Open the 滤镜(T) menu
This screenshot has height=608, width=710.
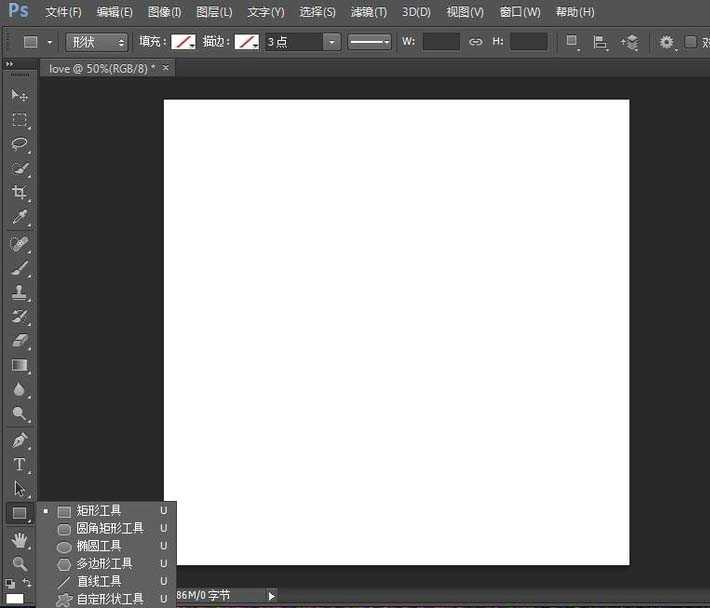tap(368, 12)
